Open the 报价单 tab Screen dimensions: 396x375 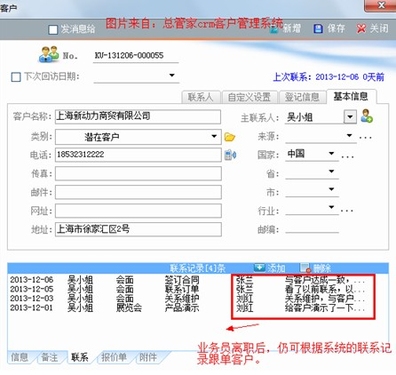(114, 357)
